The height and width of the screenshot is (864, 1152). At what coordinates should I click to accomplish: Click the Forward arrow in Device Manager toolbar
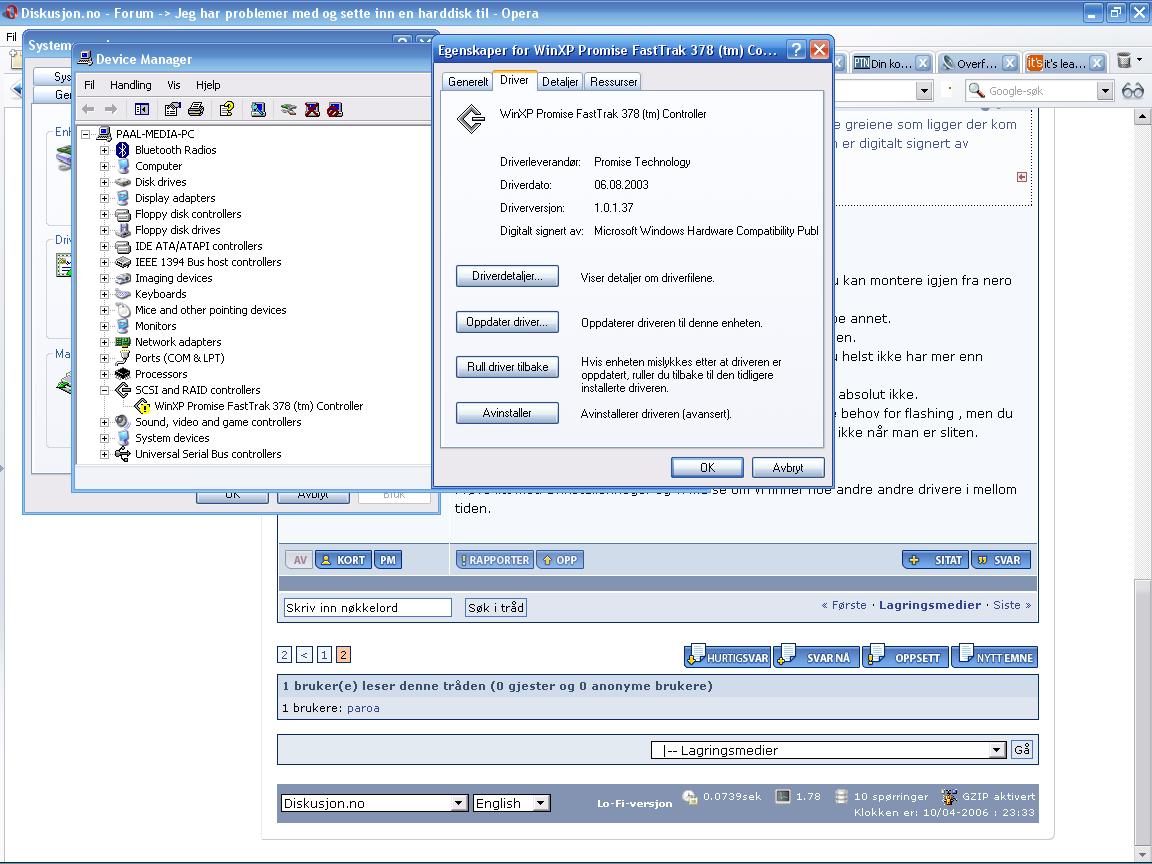(111, 109)
